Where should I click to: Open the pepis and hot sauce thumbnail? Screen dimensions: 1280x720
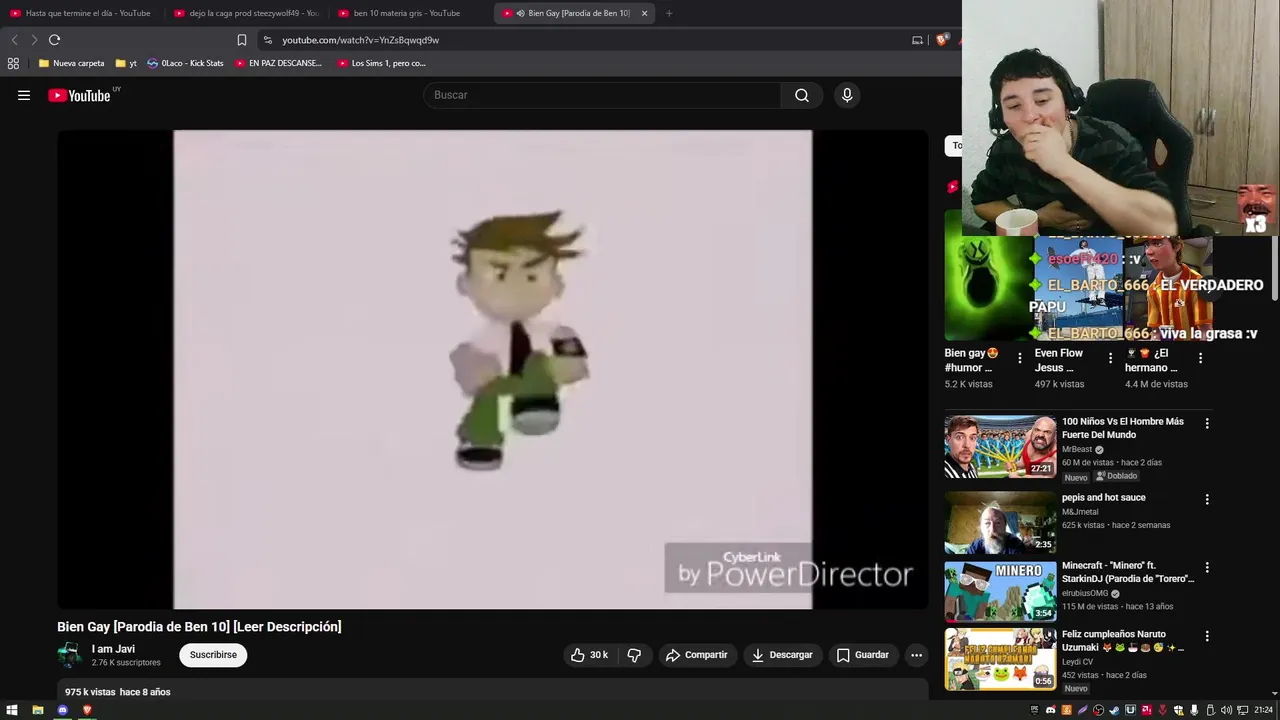1000,522
